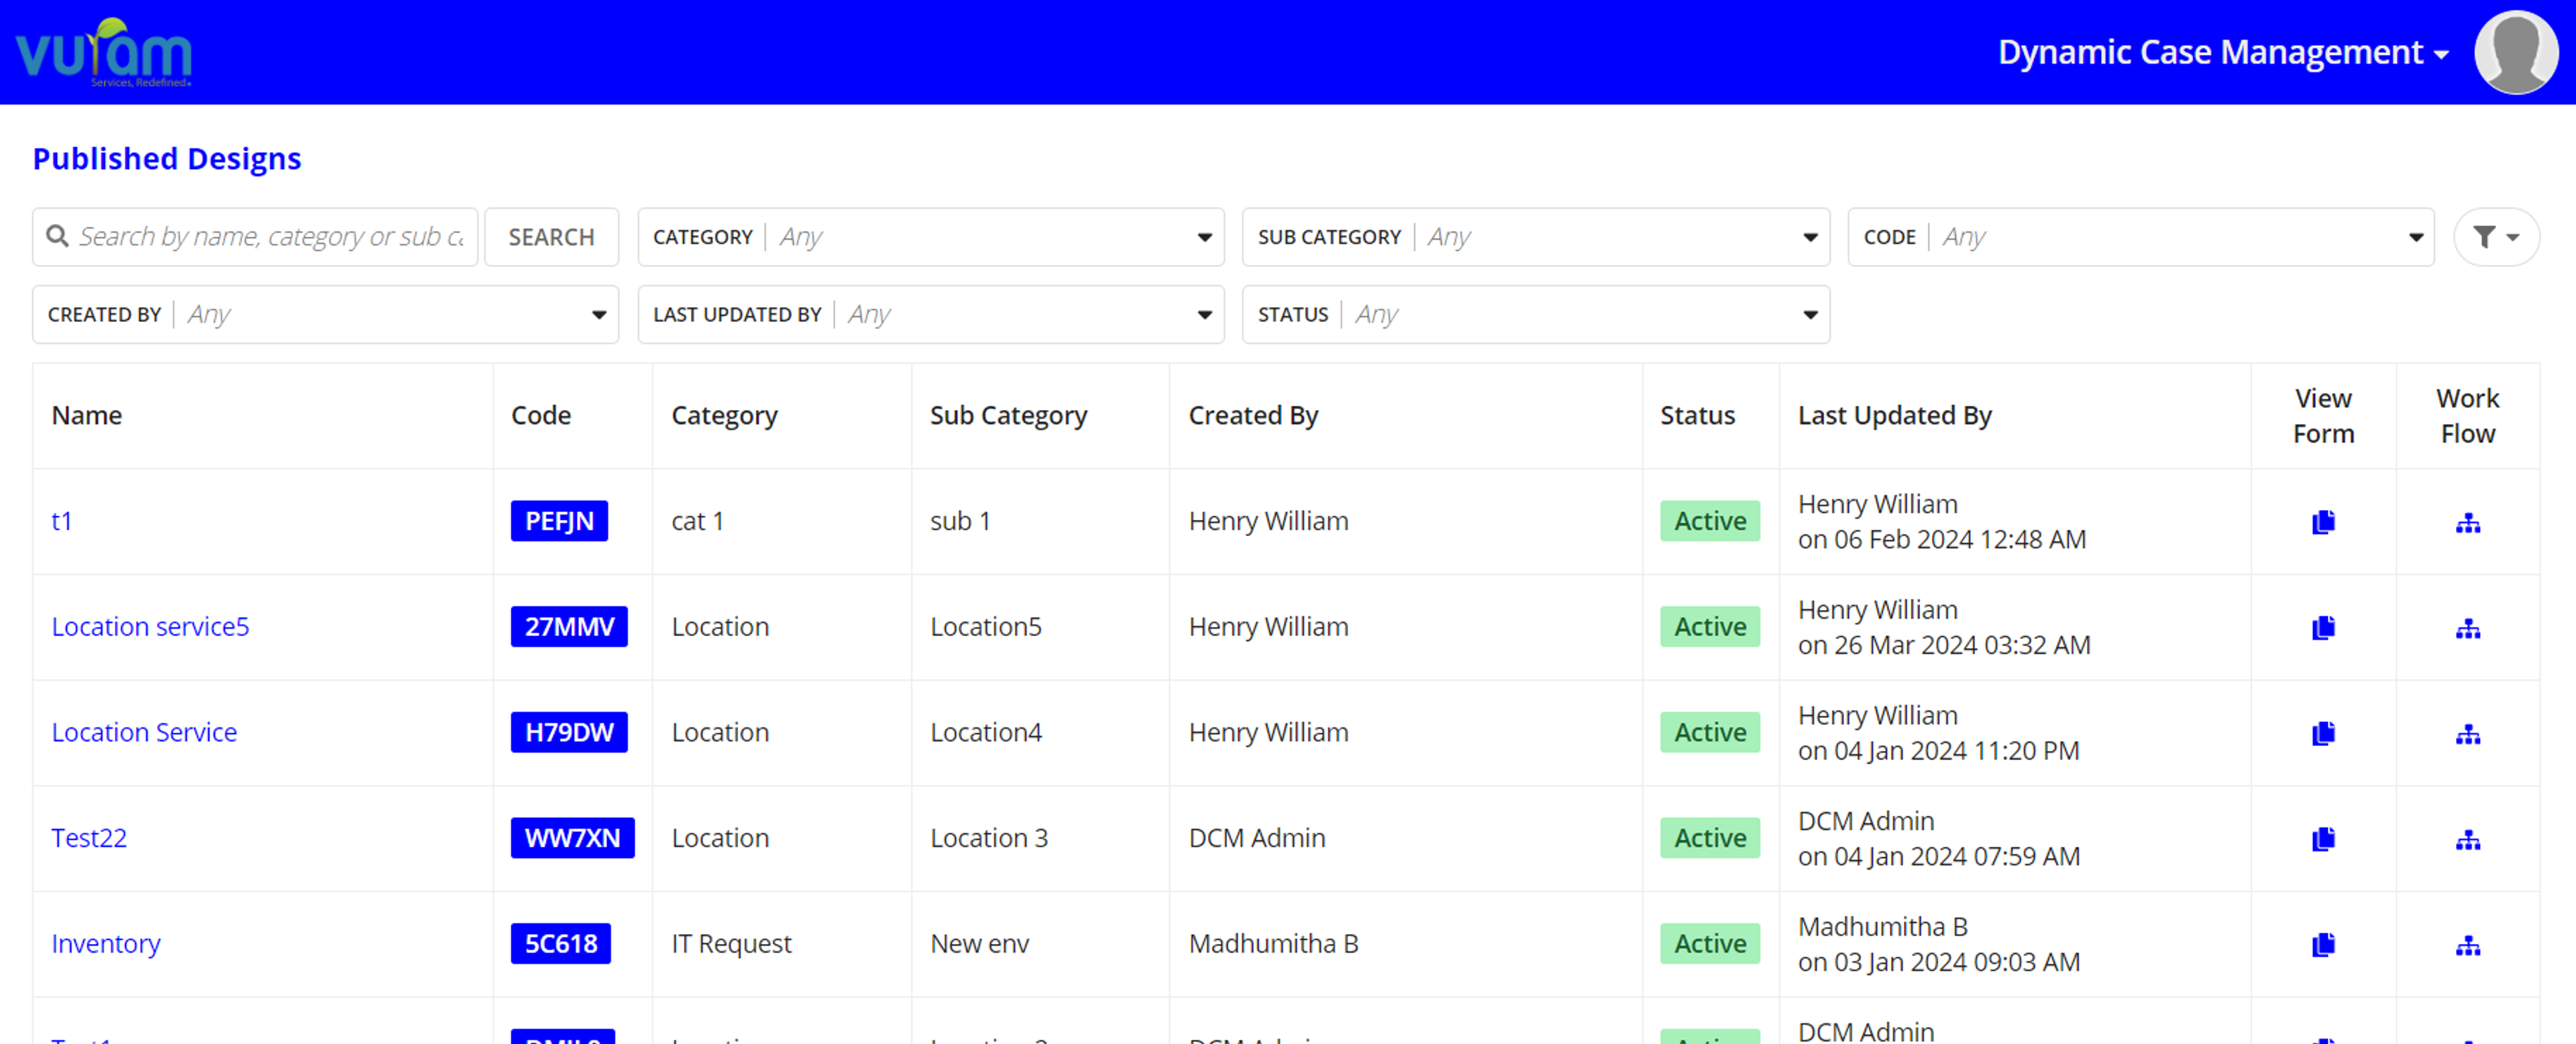Open Work Flow for t1 row
Image resolution: width=2576 pixels, height=1044 pixels.
pos(2468,523)
